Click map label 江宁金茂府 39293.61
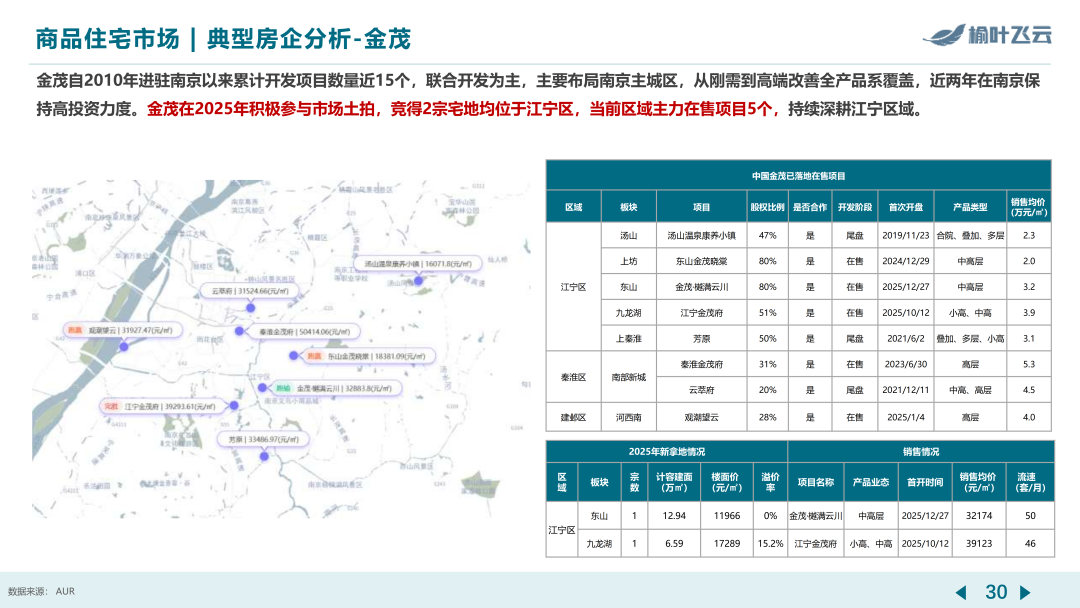Viewport: 1080px width, 608px height. (163, 406)
